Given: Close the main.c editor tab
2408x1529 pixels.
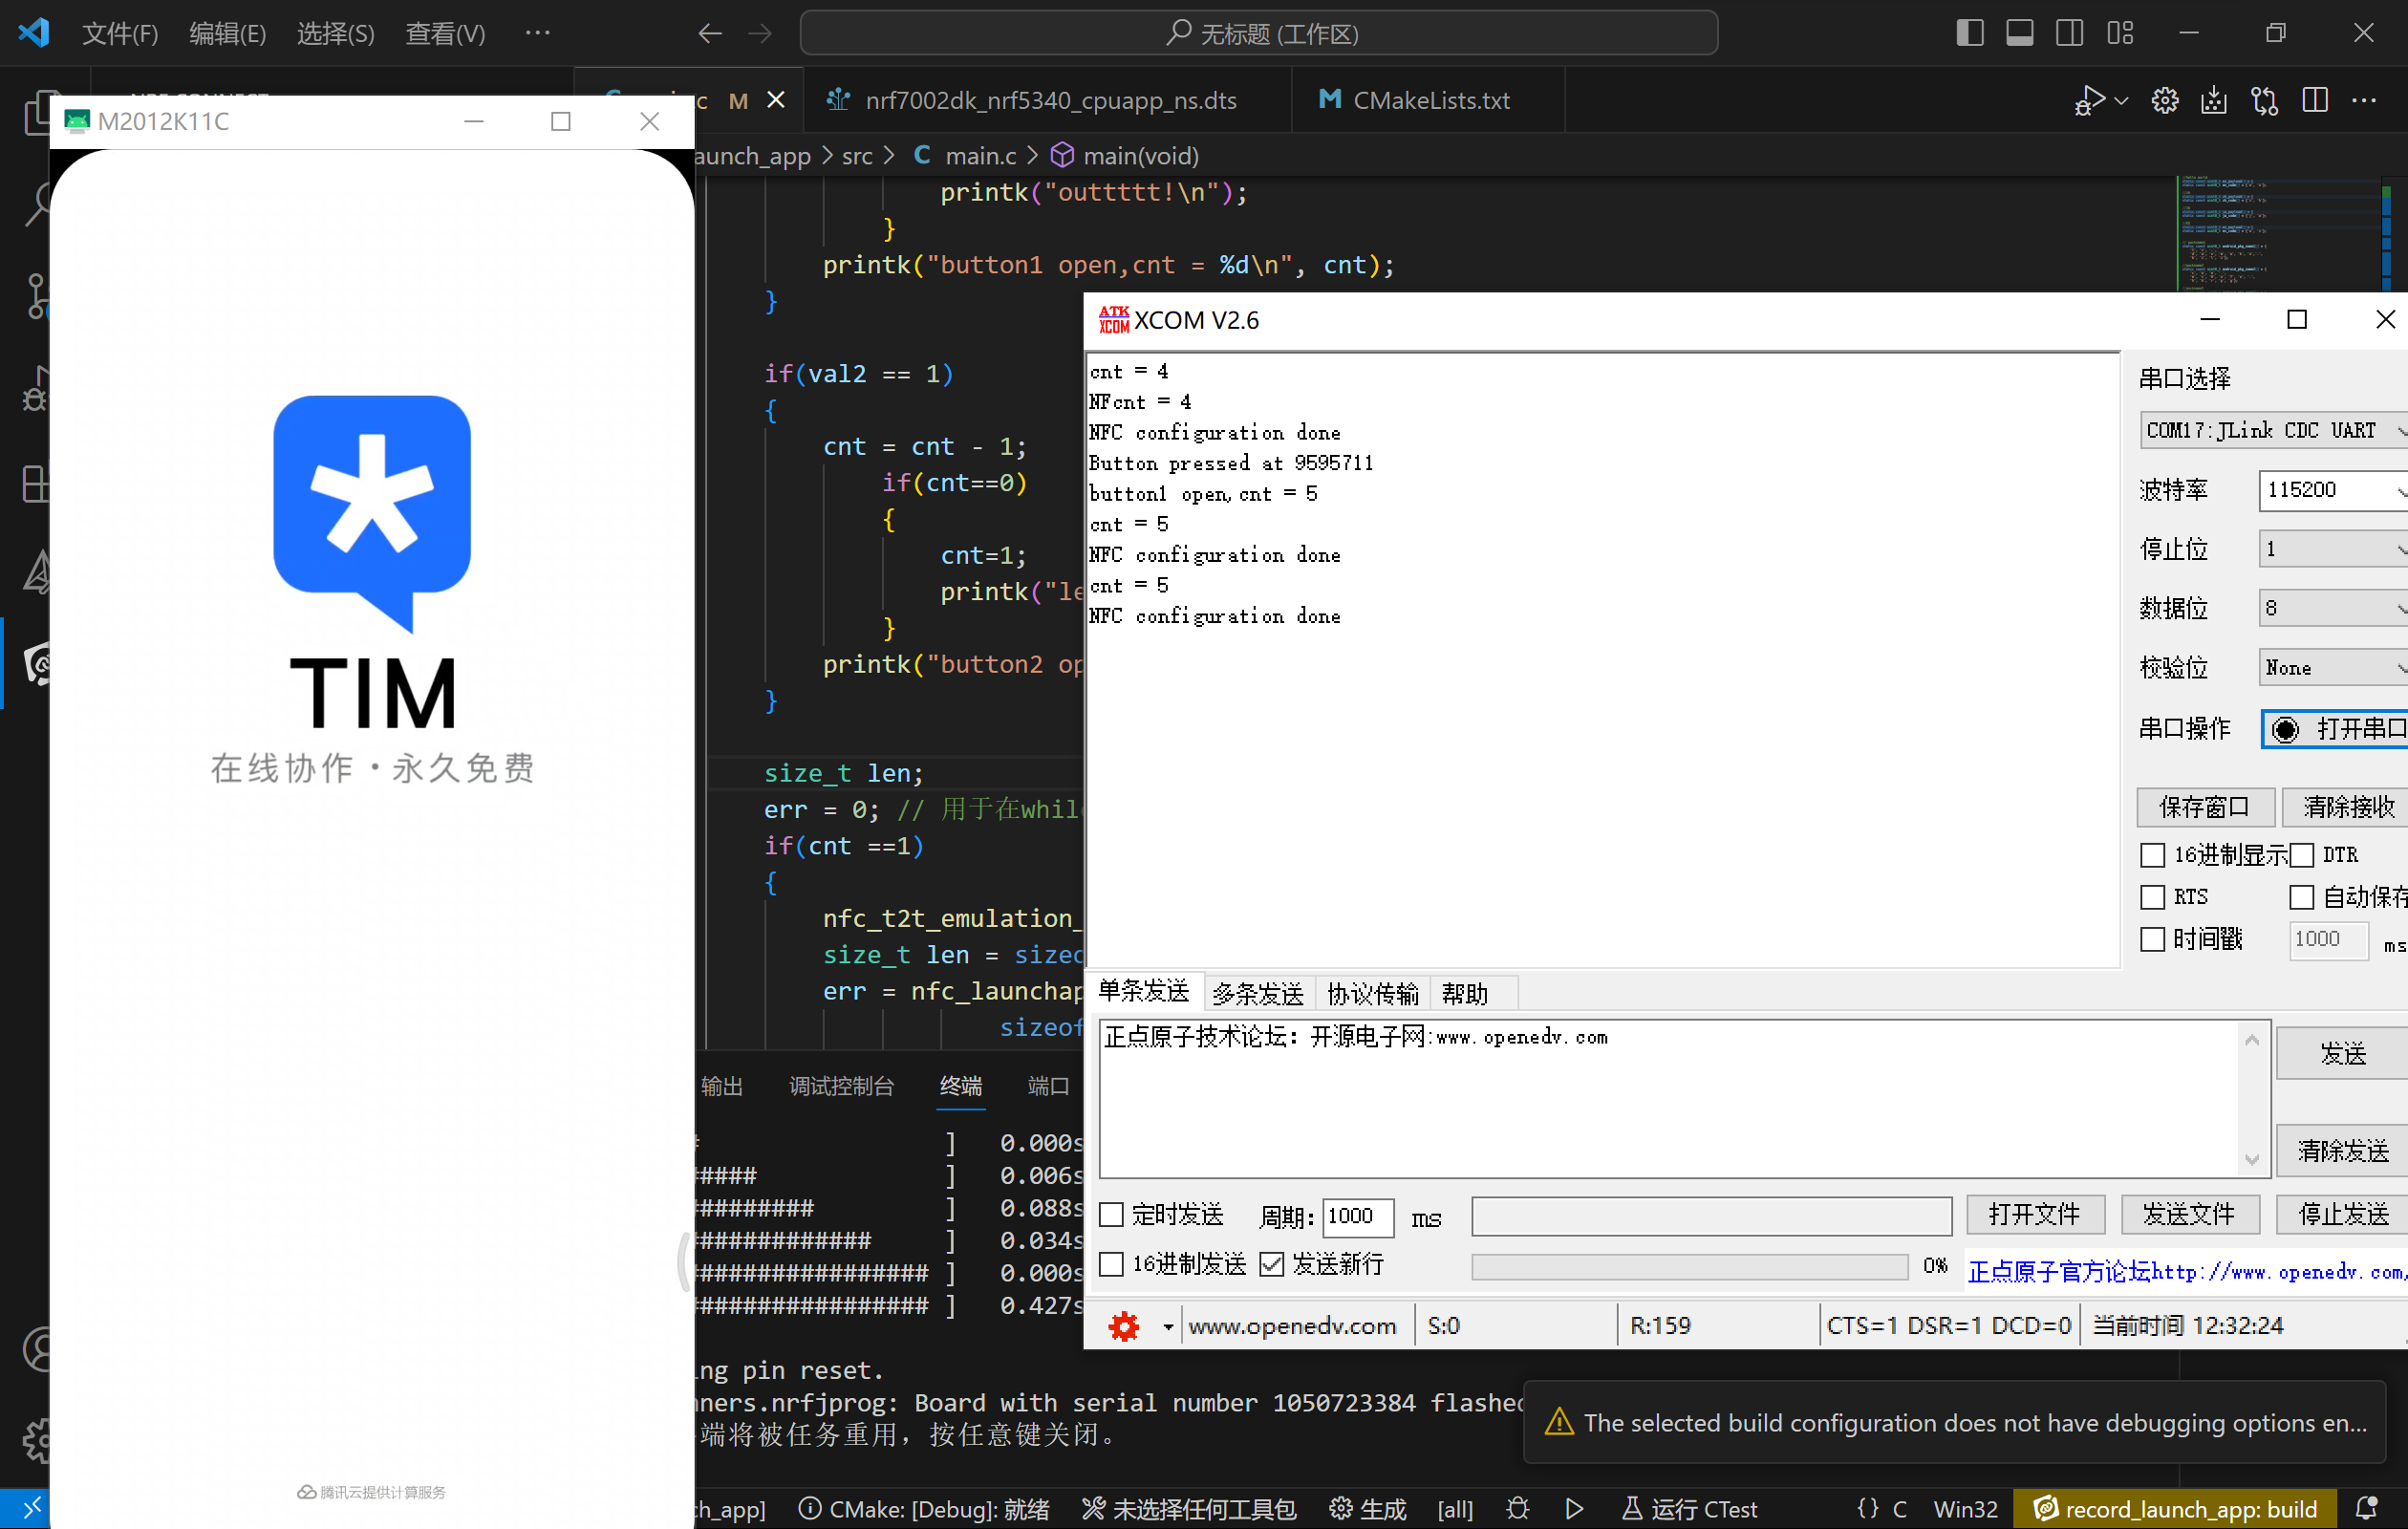Looking at the screenshot, I should click(776, 100).
